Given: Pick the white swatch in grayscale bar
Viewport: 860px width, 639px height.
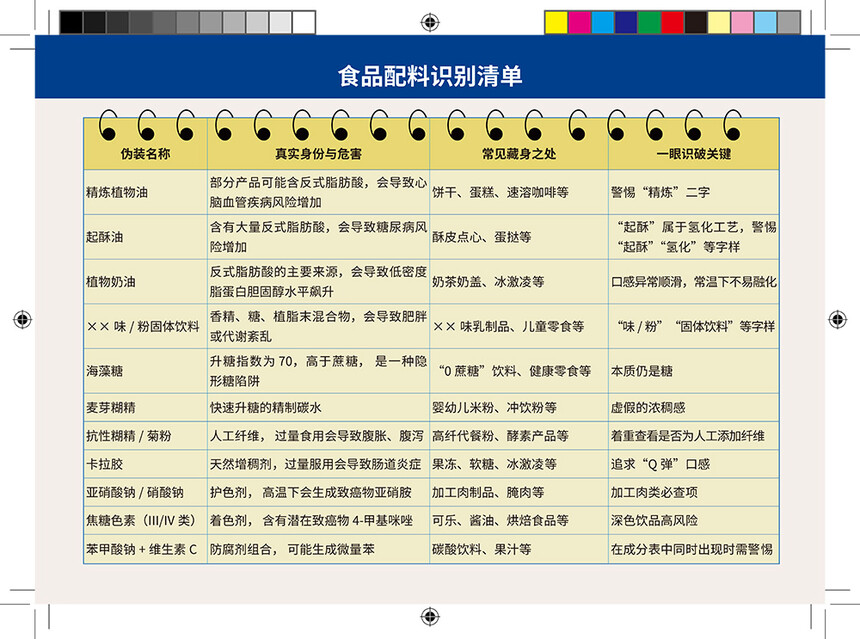Looking at the screenshot, I should (304, 22).
